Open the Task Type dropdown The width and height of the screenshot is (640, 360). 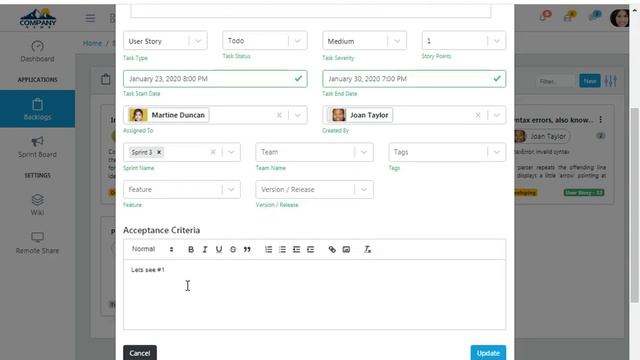point(165,41)
